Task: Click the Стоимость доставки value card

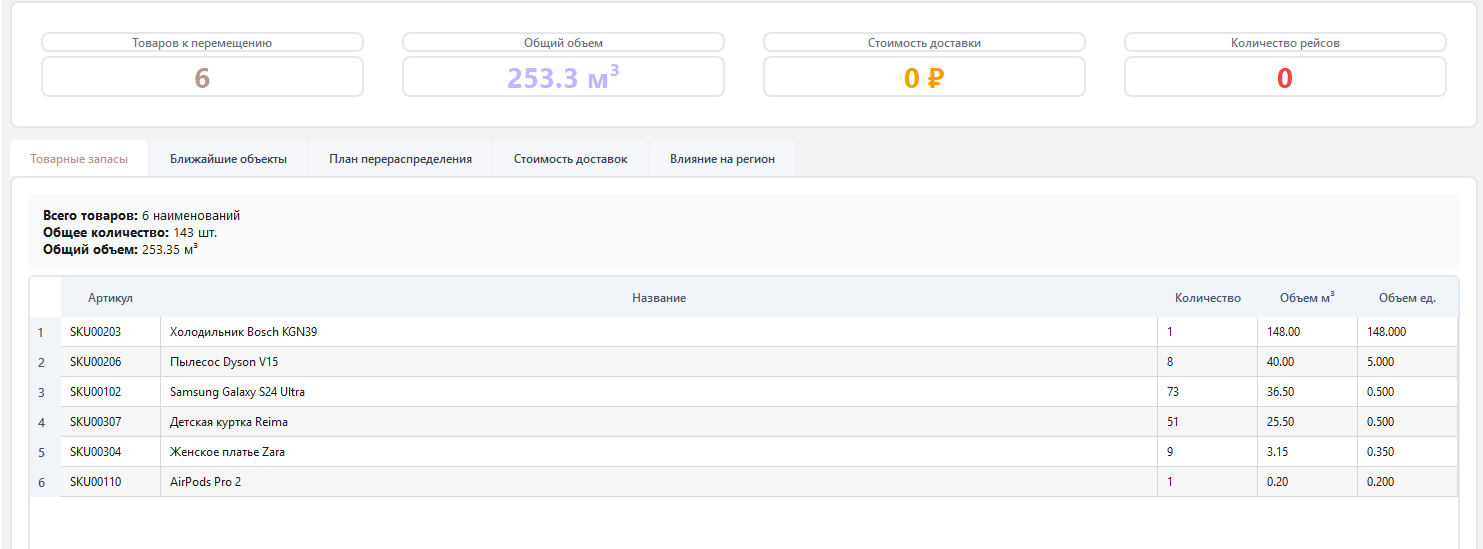Action: (x=923, y=77)
